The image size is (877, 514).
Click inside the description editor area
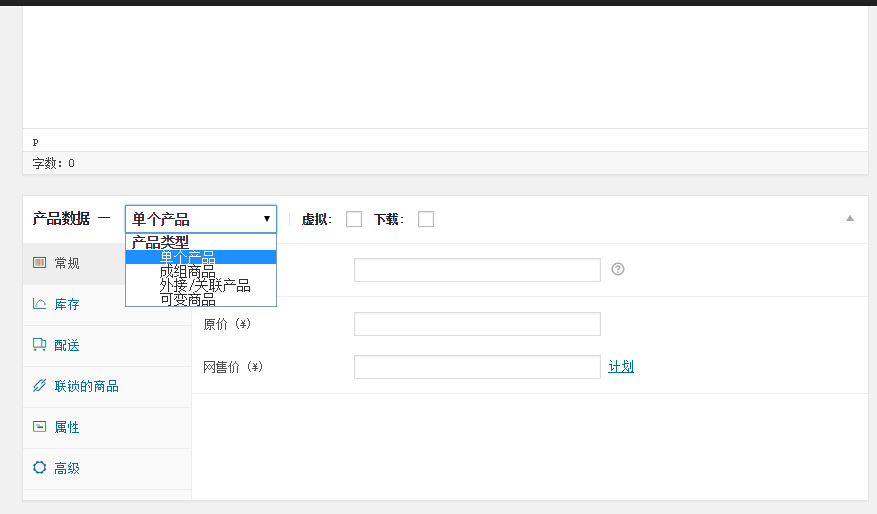pos(445,67)
